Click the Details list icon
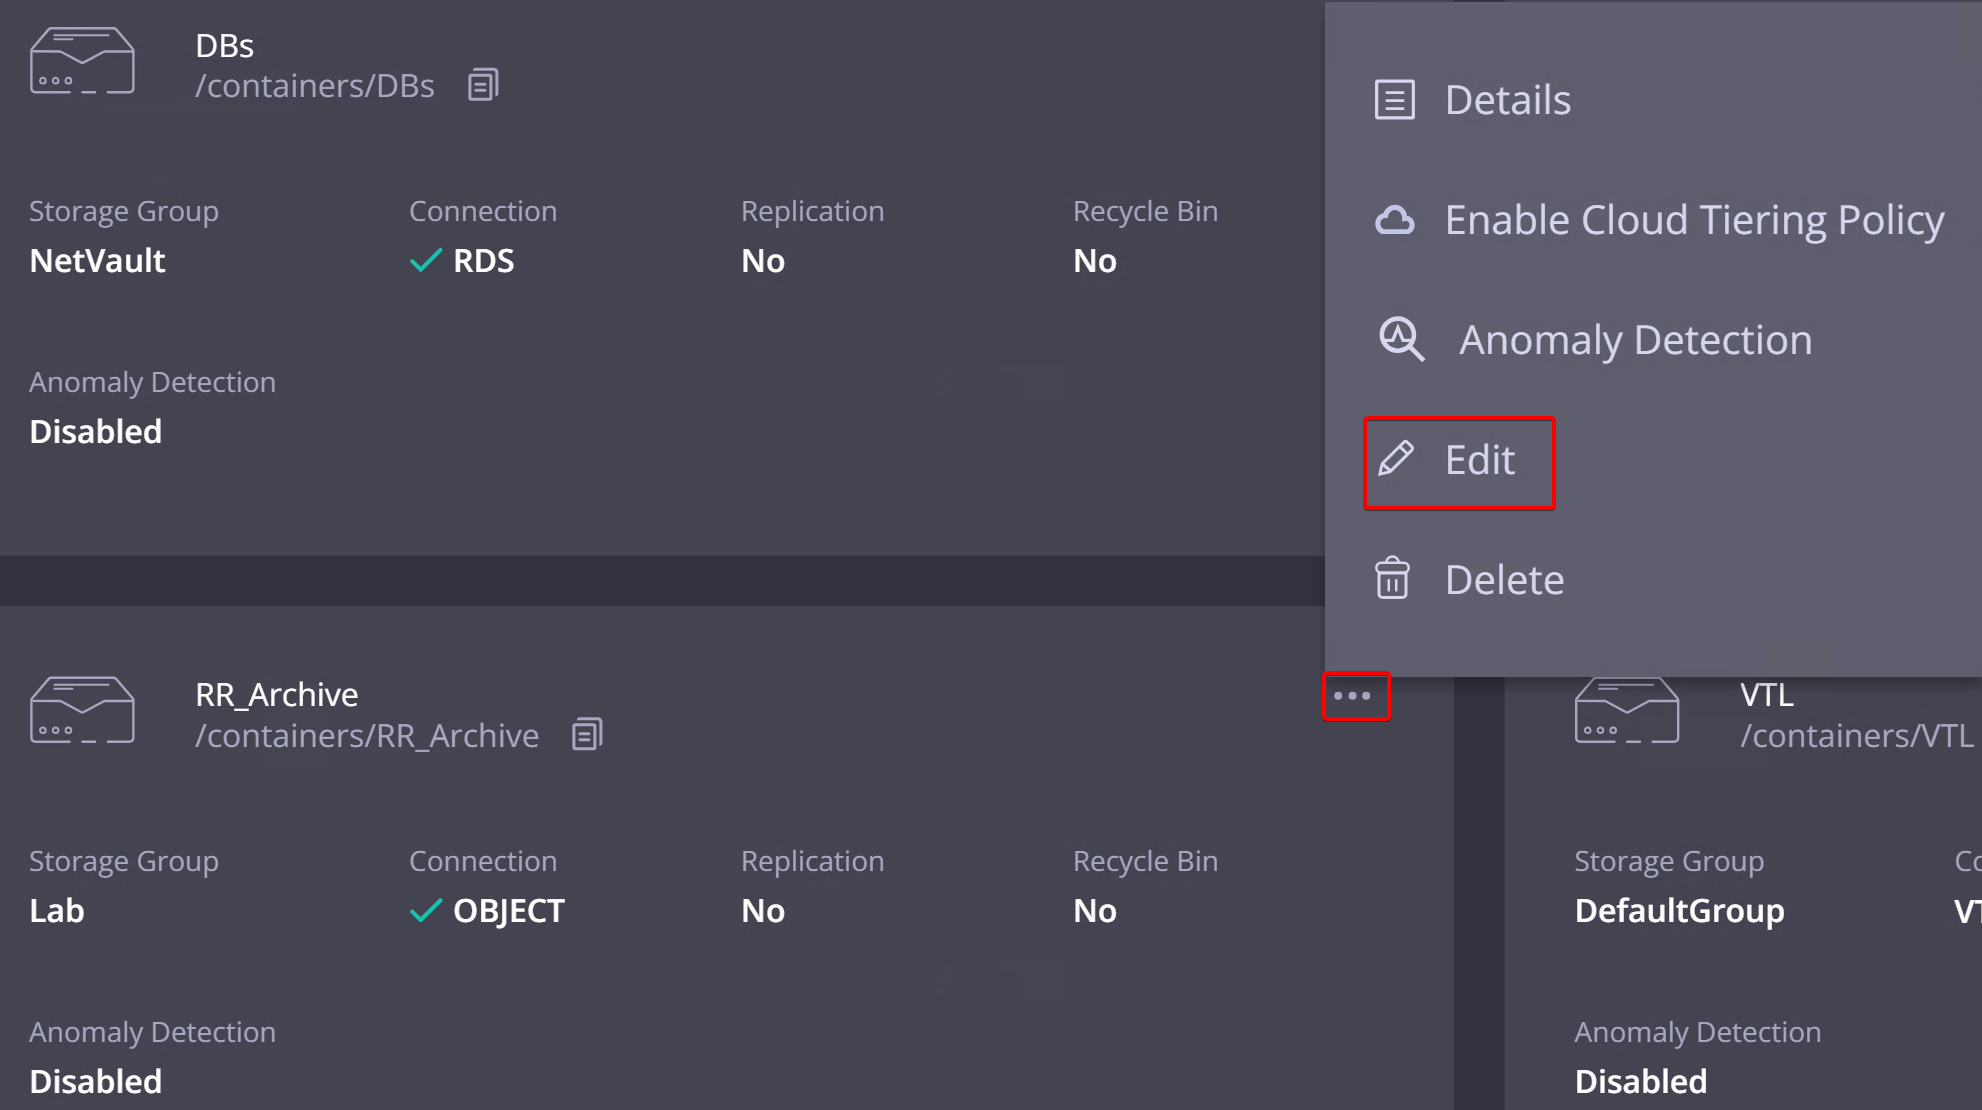This screenshot has width=1982, height=1110. [x=1394, y=100]
